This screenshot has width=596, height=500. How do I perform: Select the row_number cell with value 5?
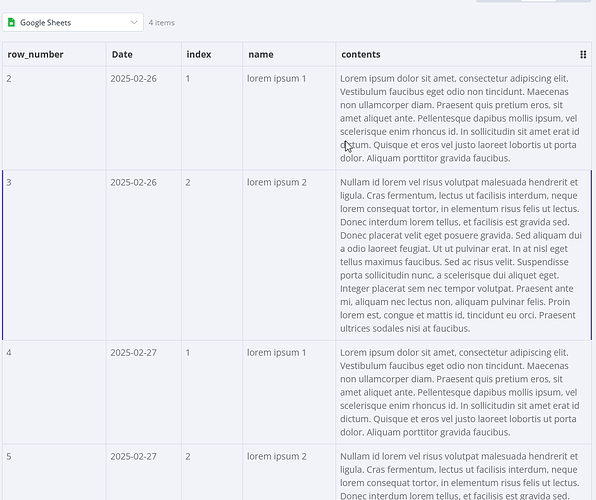point(54,472)
